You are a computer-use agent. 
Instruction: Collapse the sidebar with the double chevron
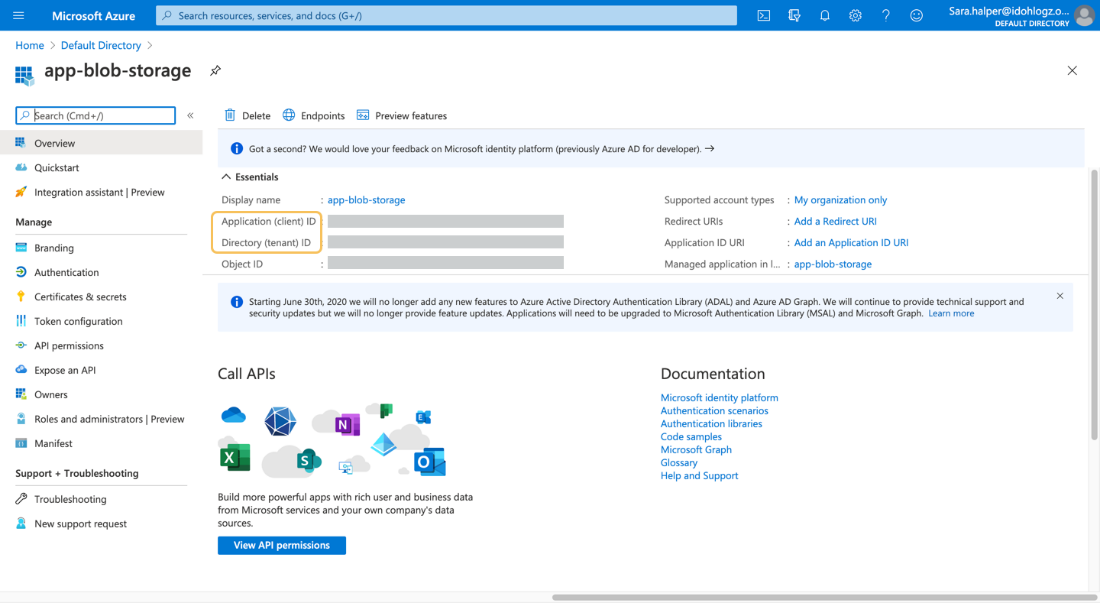pyautogui.click(x=190, y=116)
